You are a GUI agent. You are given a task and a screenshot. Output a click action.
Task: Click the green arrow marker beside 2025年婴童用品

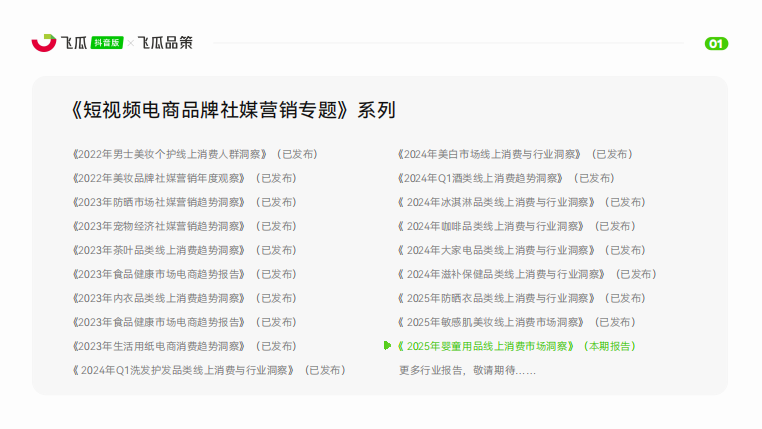(388, 346)
